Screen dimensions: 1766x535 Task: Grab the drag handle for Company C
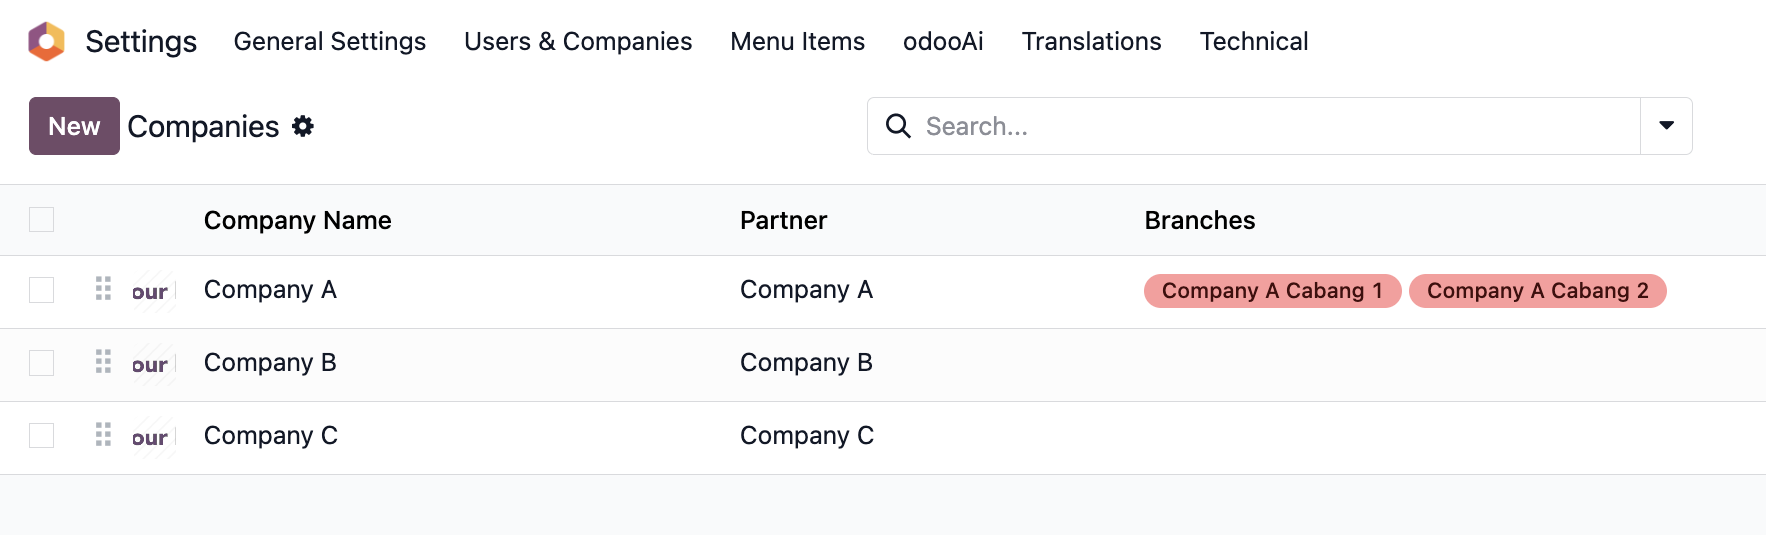(x=103, y=435)
